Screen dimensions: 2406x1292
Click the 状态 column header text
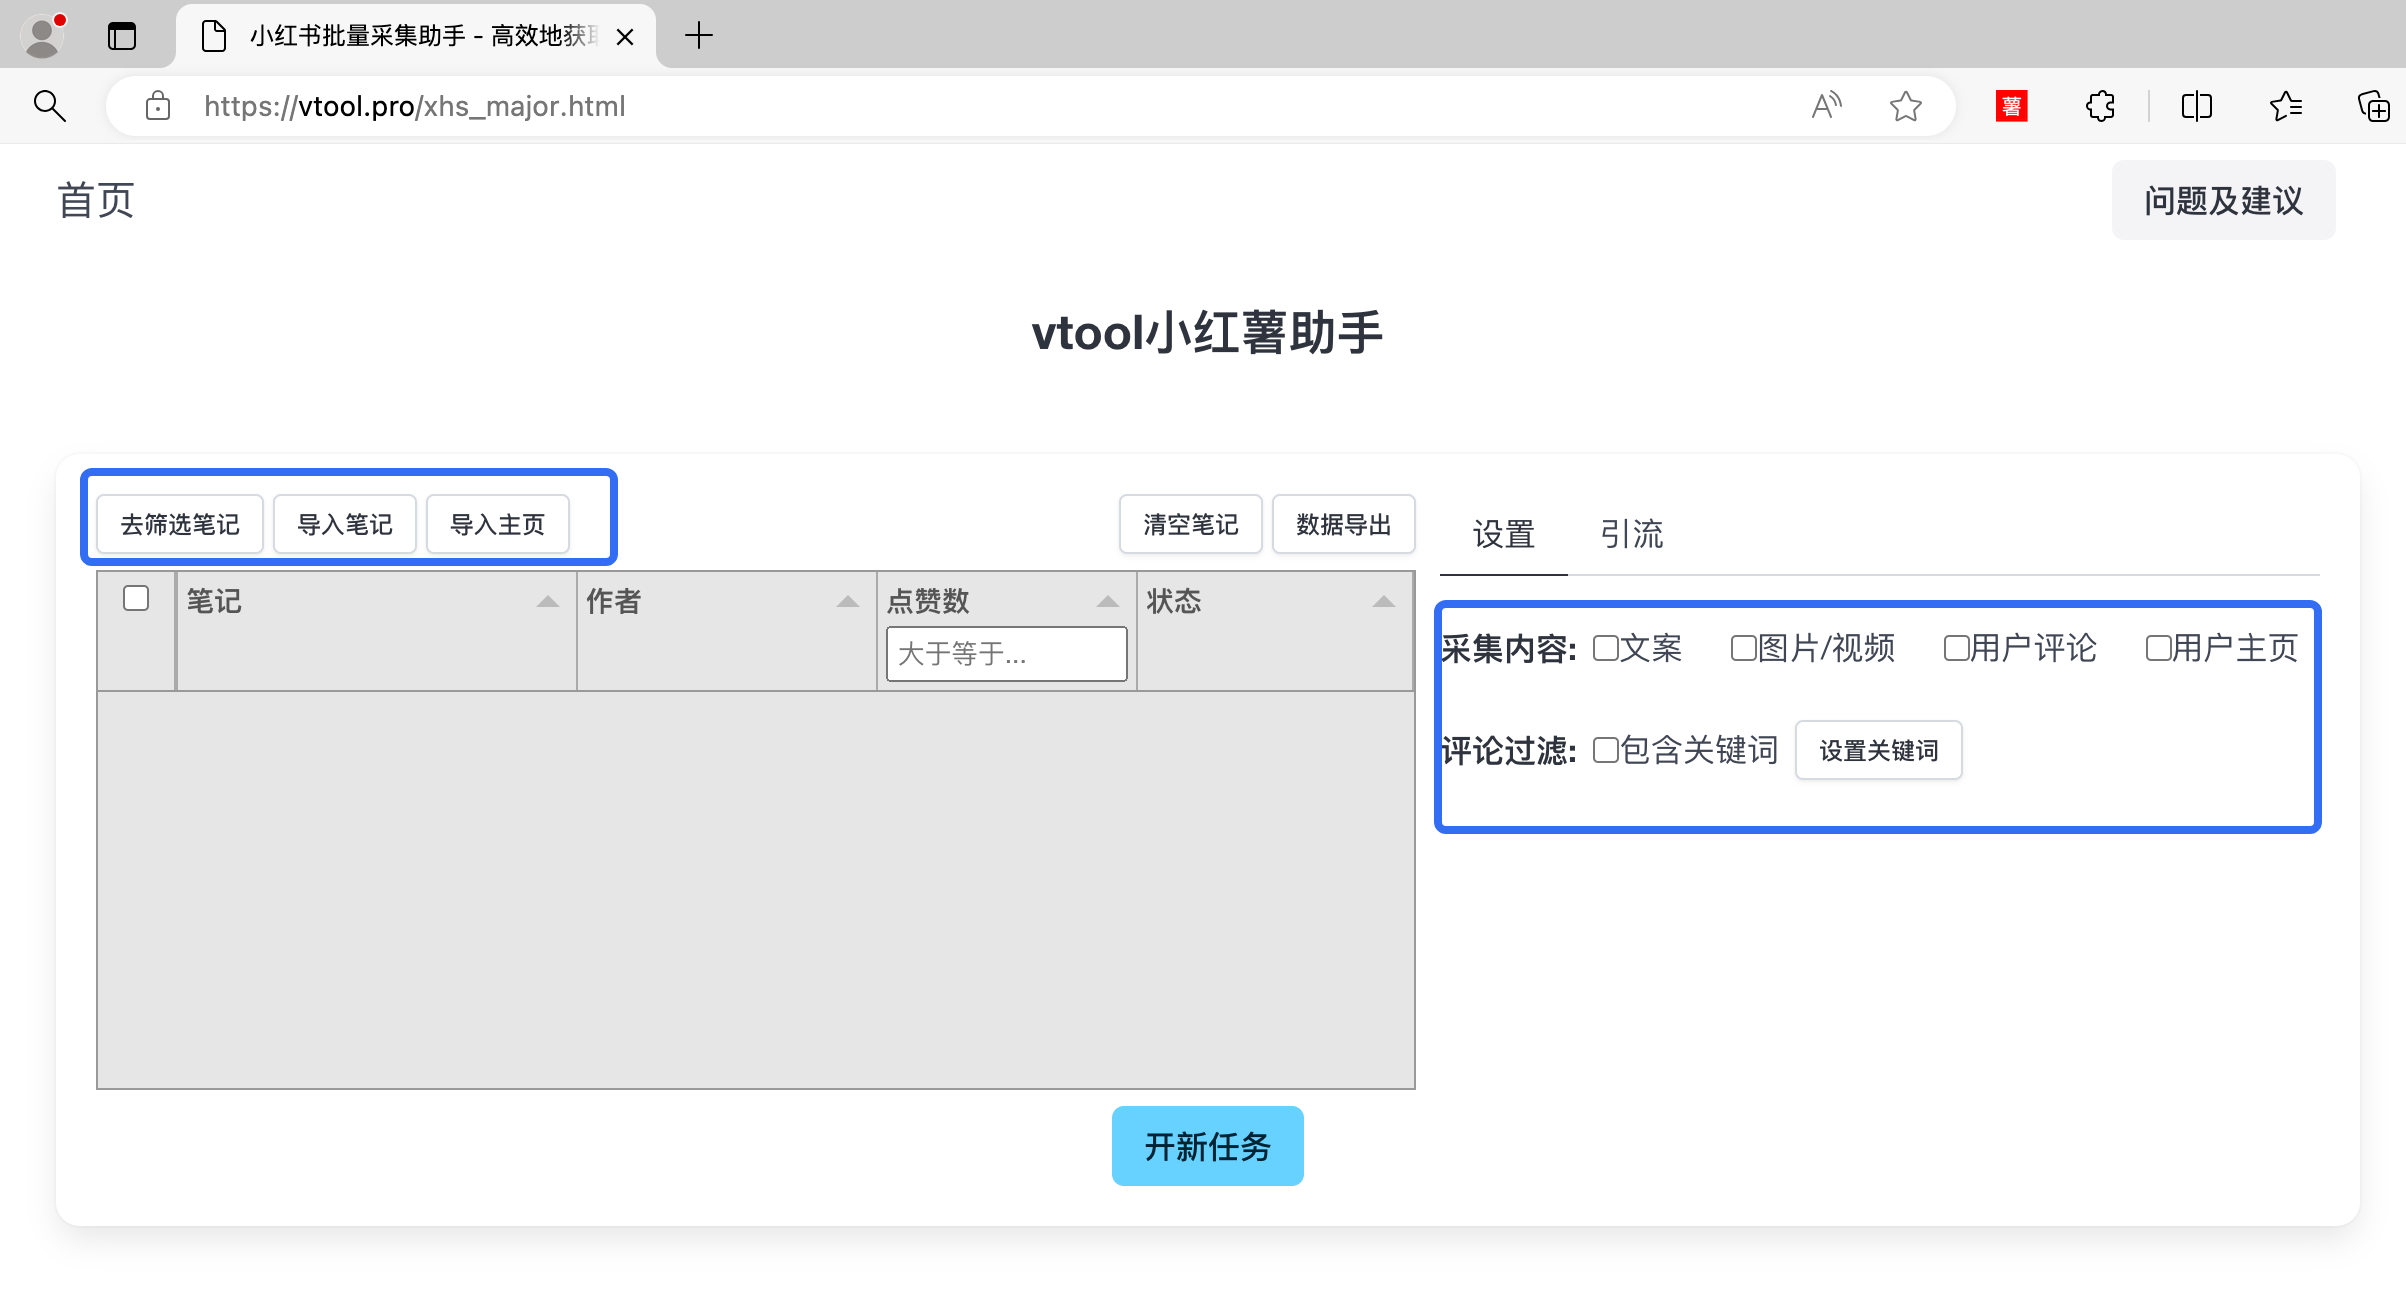1174,601
